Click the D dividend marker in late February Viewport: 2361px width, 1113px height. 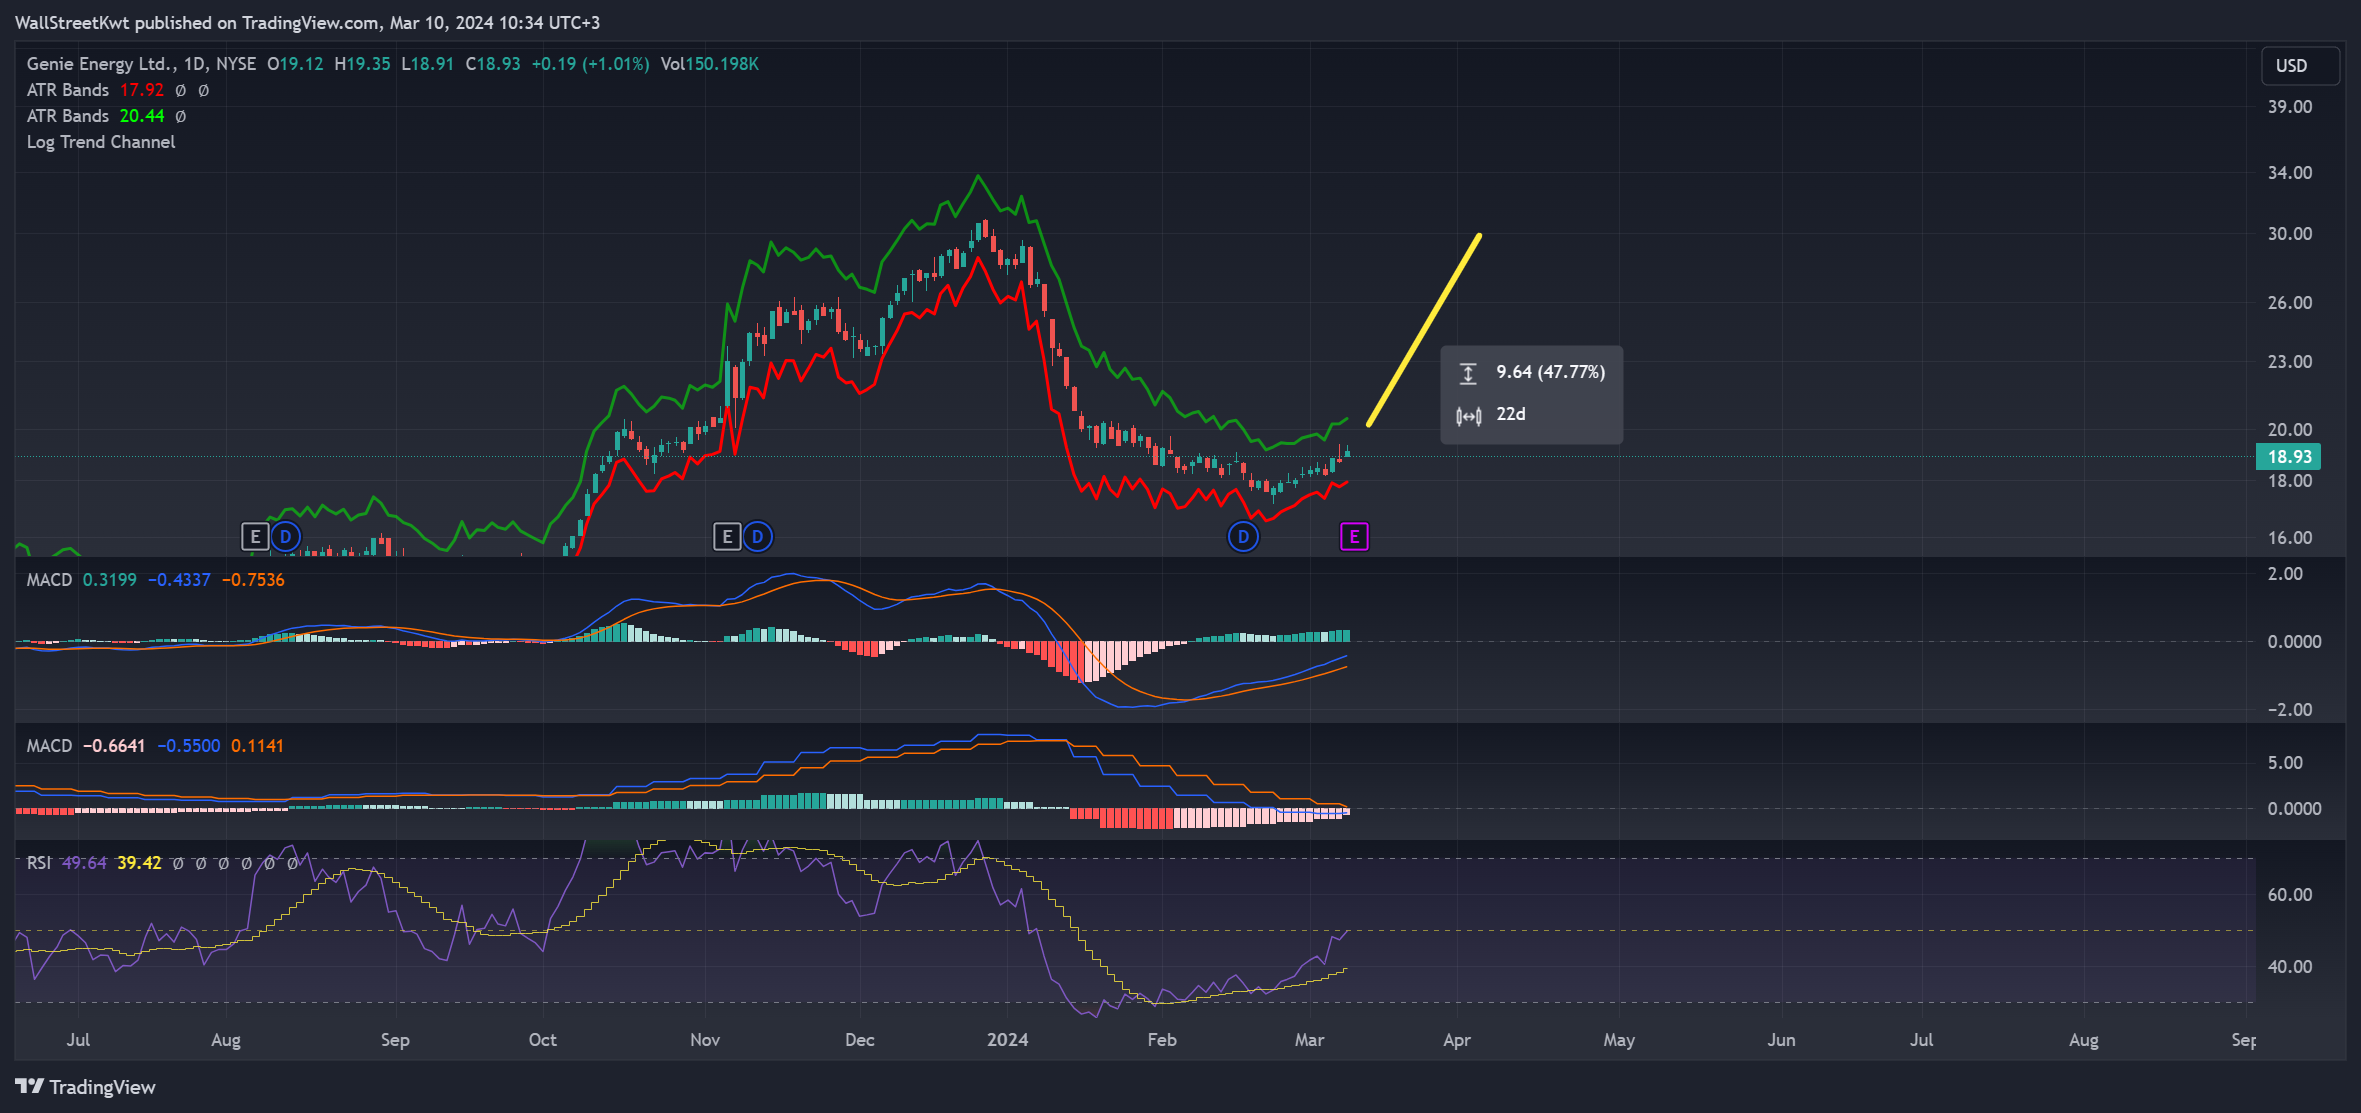[1243, 537]
